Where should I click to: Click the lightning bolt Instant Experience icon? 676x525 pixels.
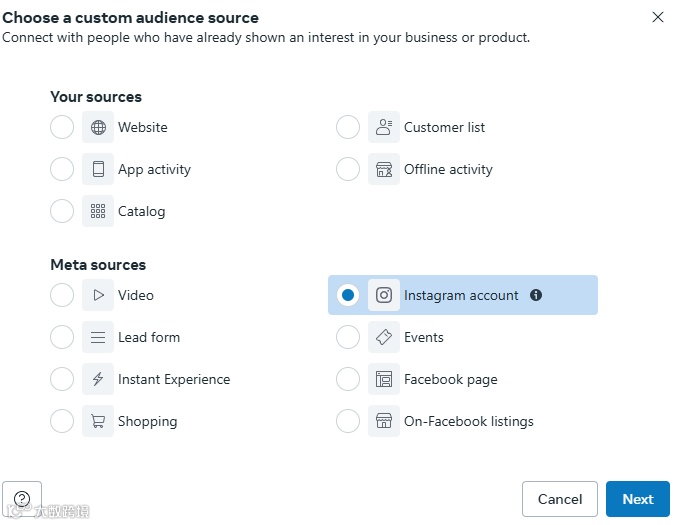click(98, 380)
